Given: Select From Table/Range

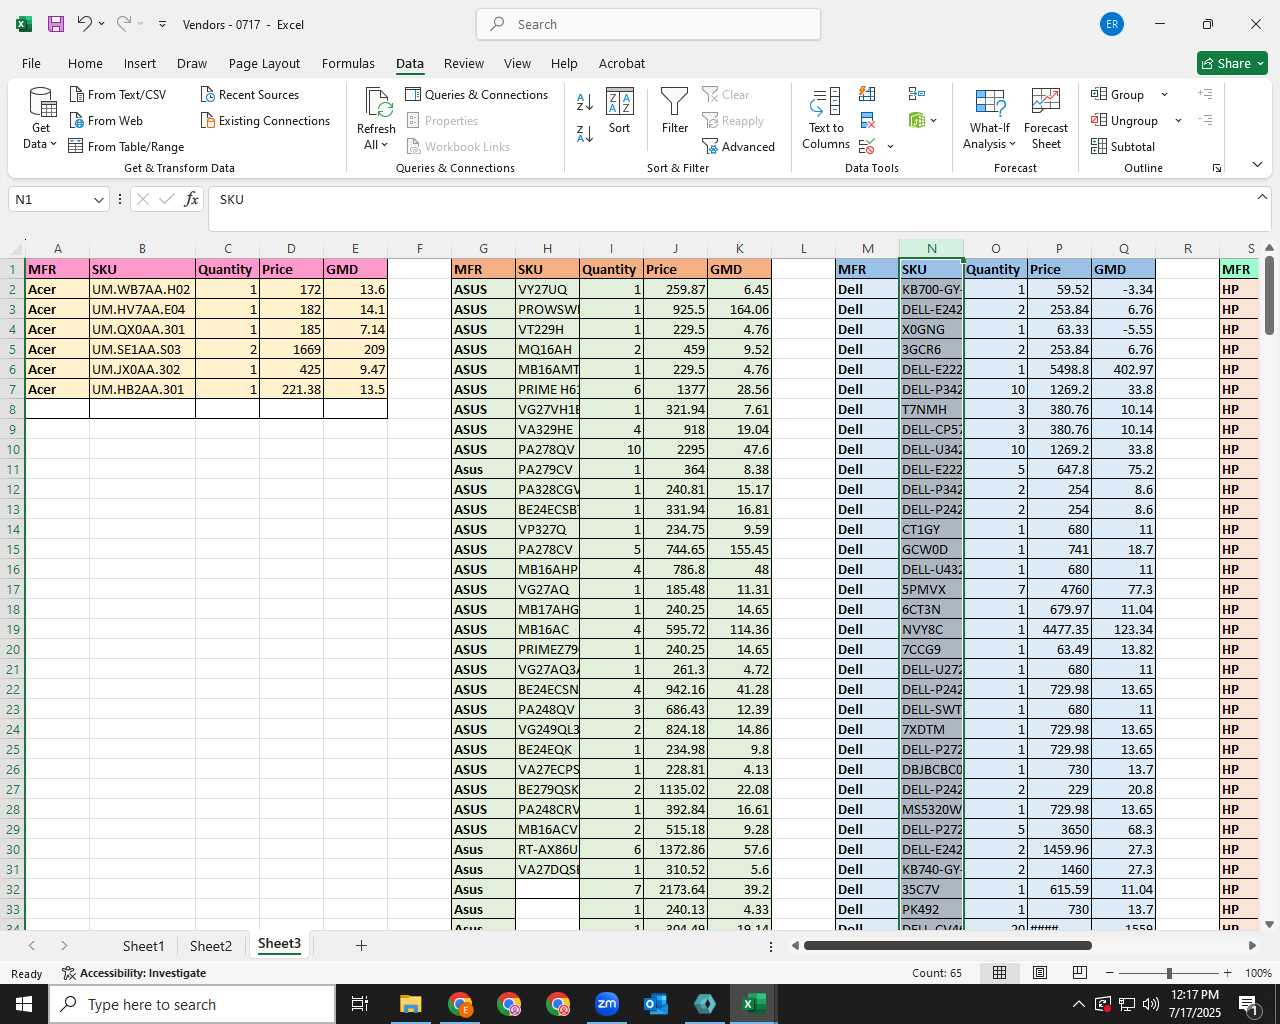Looking at the screenshot, I should tap(127, 146).
